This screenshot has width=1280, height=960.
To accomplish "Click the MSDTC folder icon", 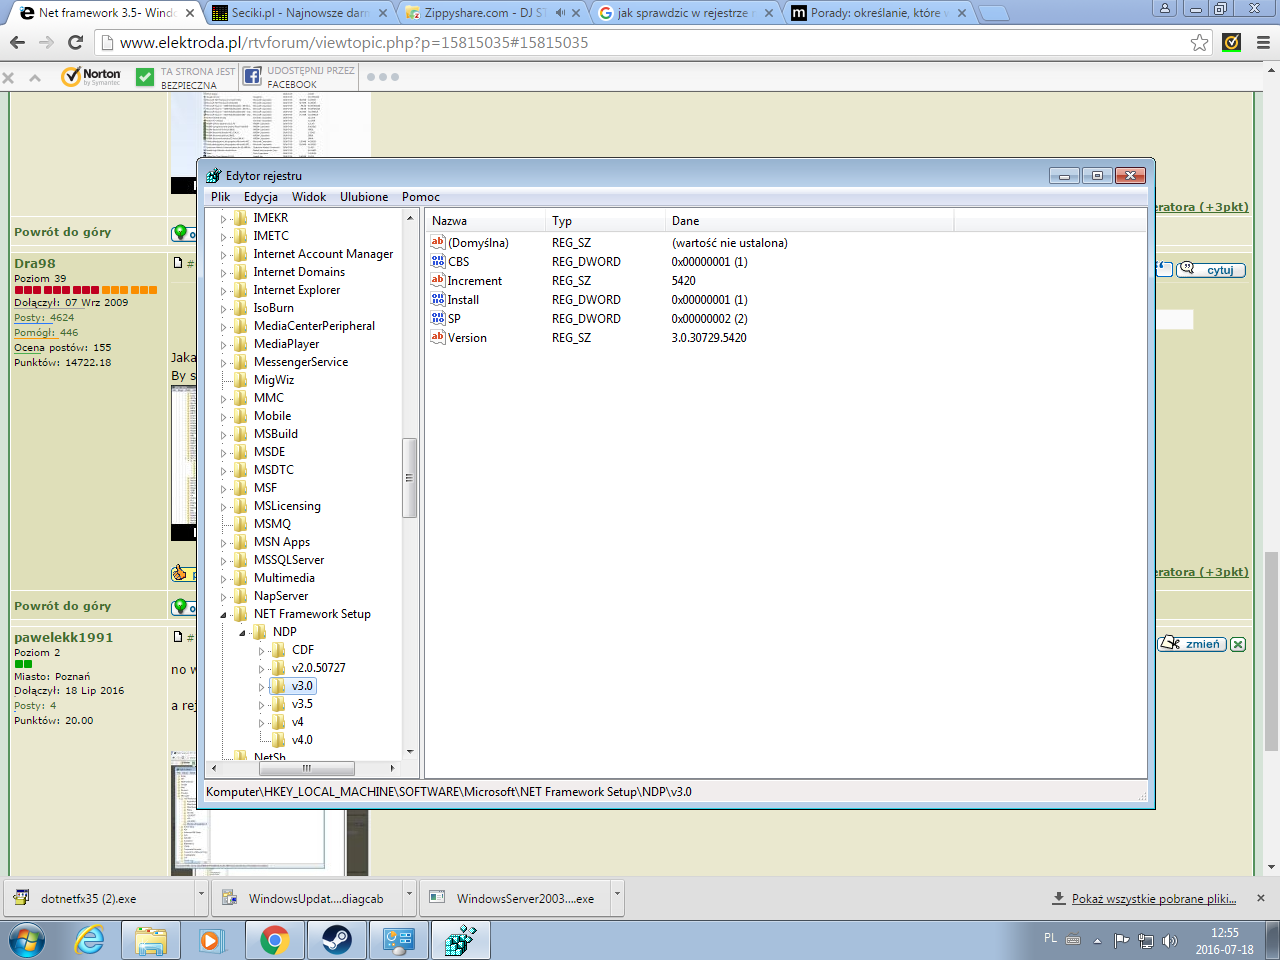I will point(240,470).
